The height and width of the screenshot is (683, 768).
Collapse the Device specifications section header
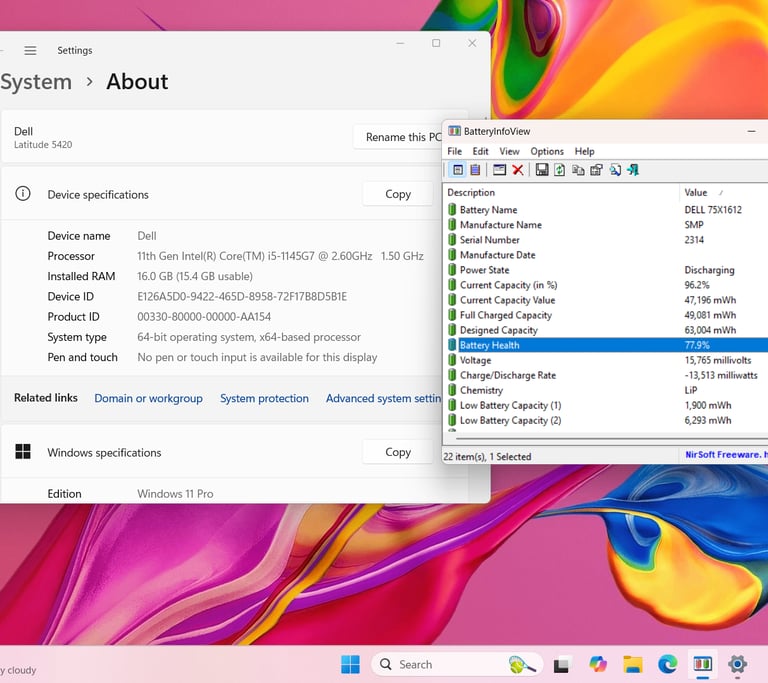click(x=221, y=194)
